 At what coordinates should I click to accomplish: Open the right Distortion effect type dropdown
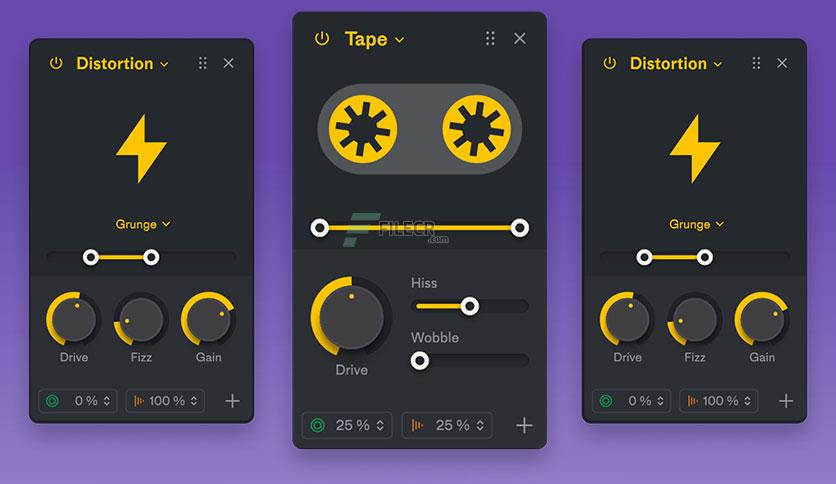click(x=676, y=63)
